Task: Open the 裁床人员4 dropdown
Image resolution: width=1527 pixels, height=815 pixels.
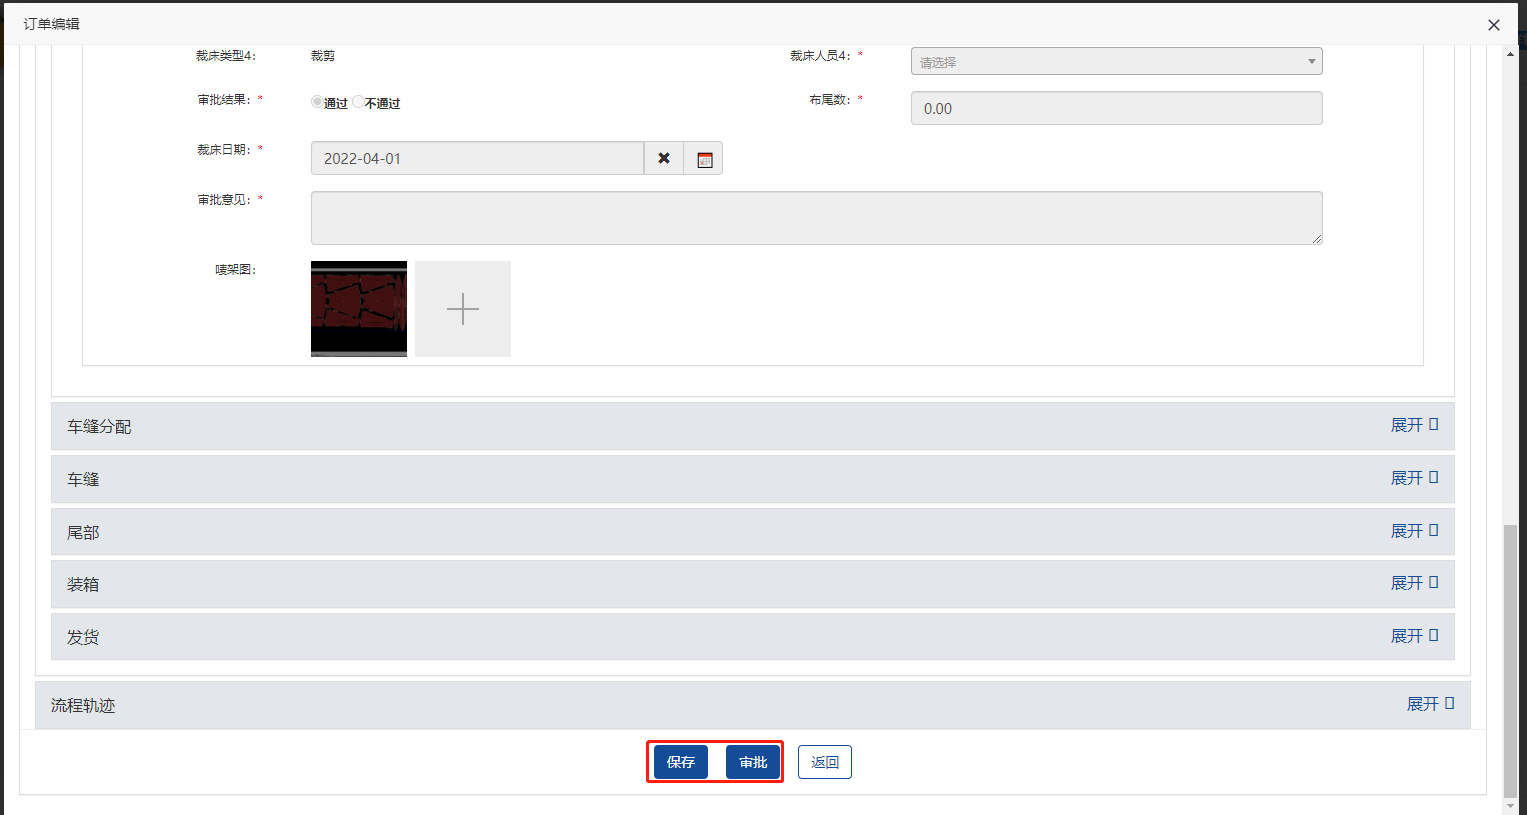Action: (x=1116, y=62)
